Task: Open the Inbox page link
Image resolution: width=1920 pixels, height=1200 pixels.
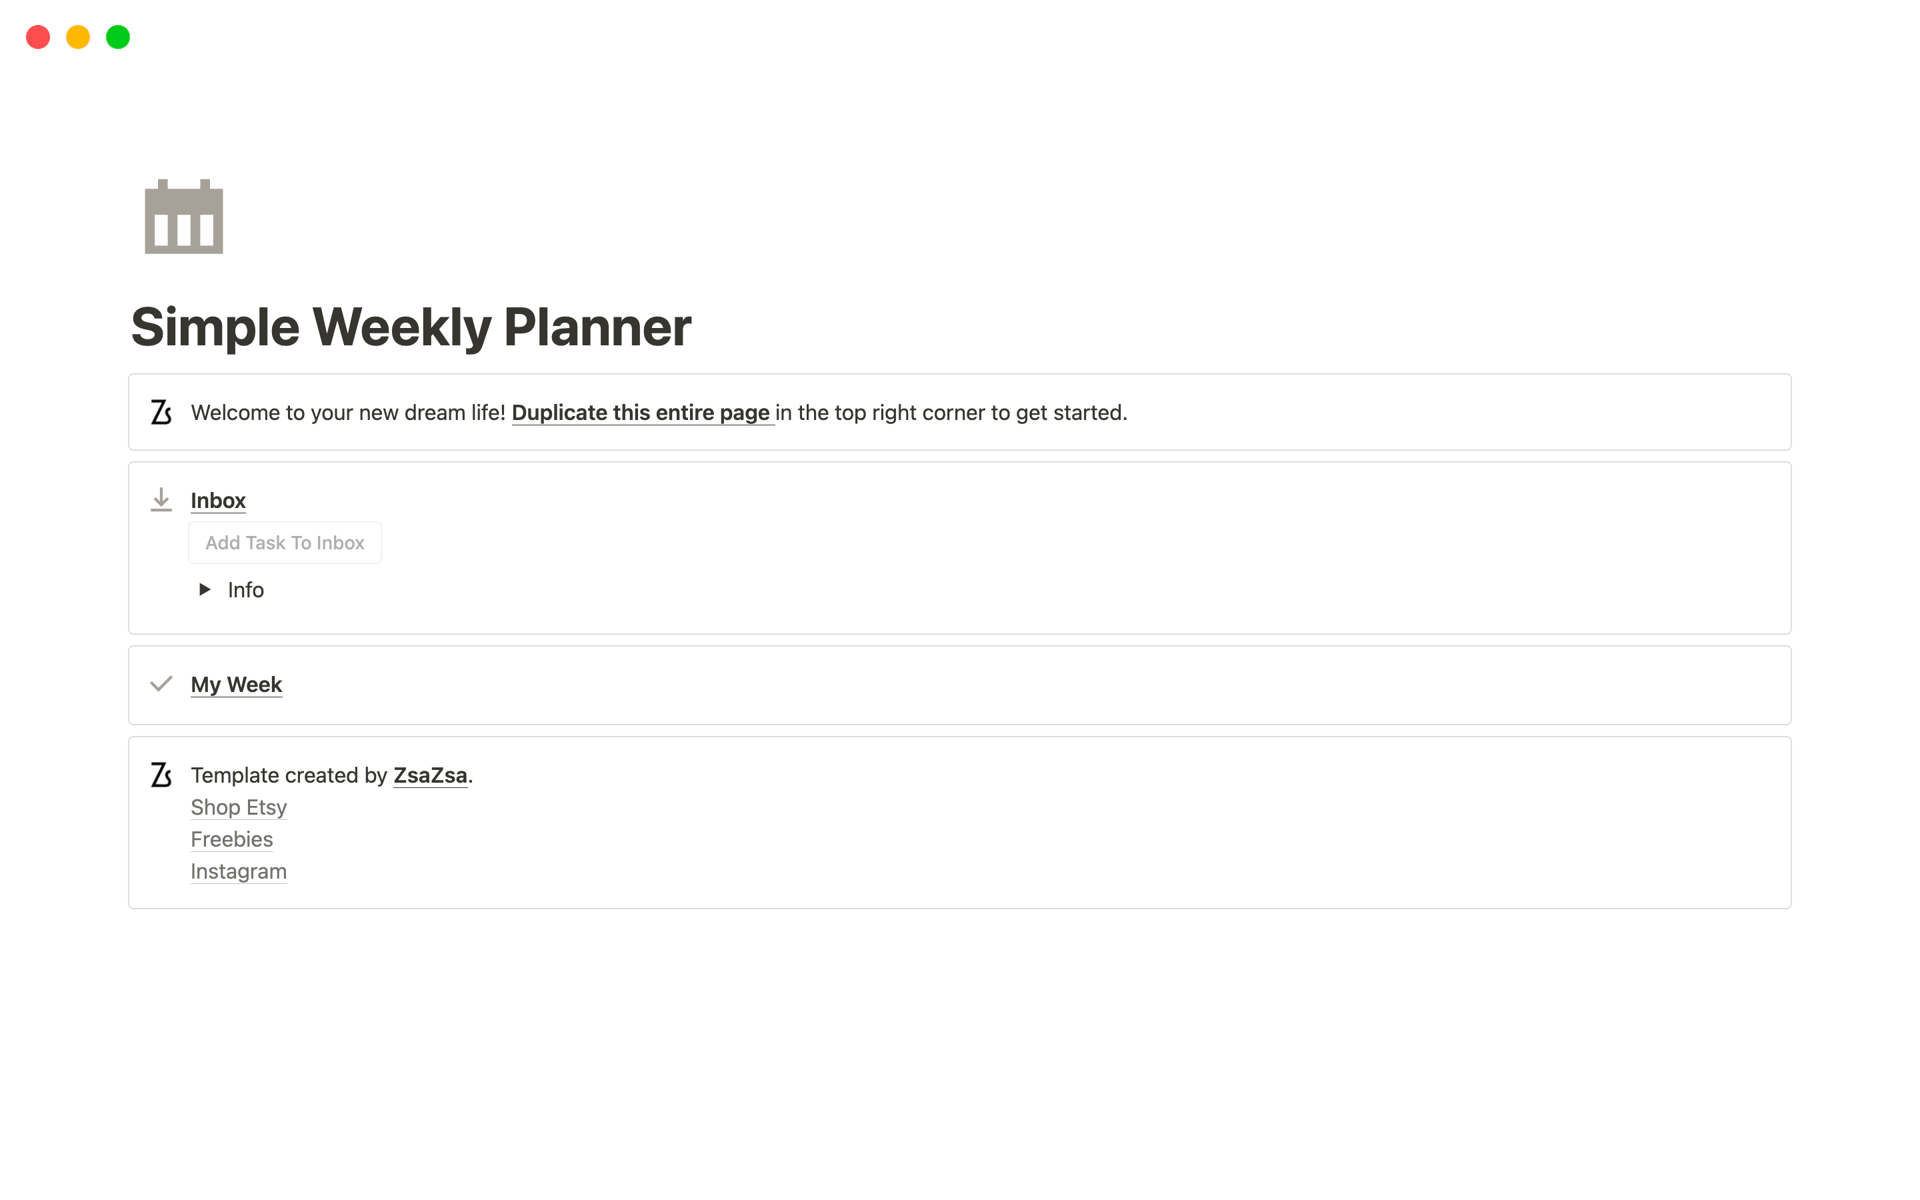Action: (218, 500)
